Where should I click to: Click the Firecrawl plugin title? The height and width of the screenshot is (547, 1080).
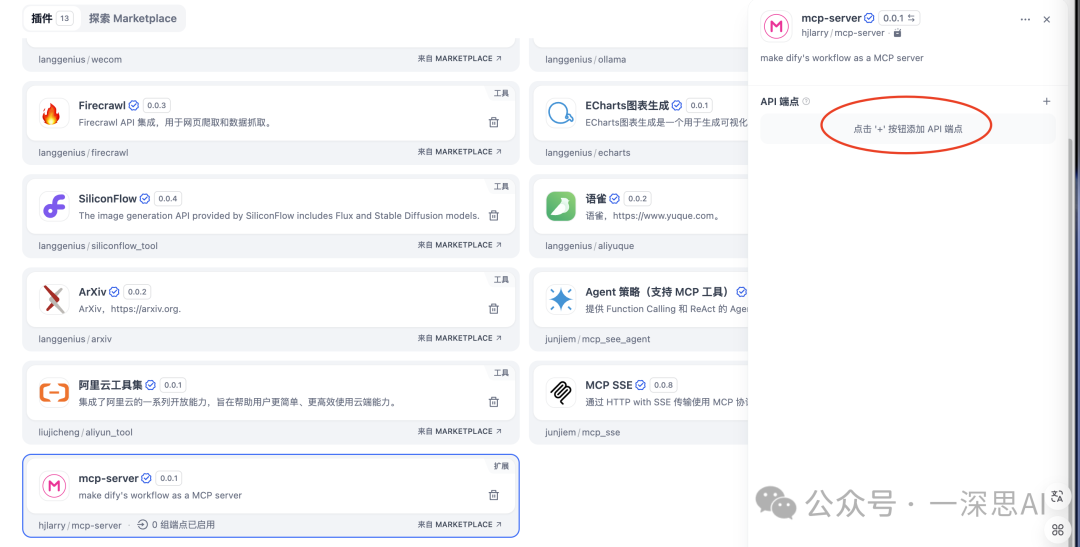coord(102,105)
